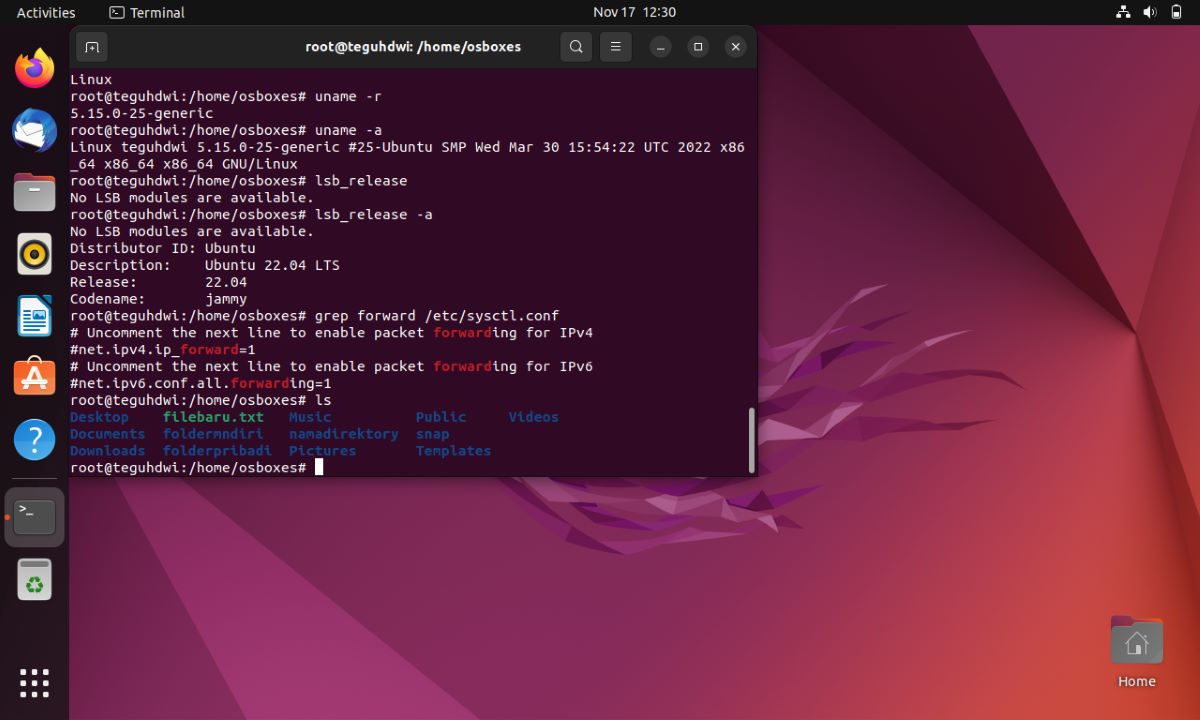
Task: Click the Public directory name in ls output
Action: click(441, 417)
